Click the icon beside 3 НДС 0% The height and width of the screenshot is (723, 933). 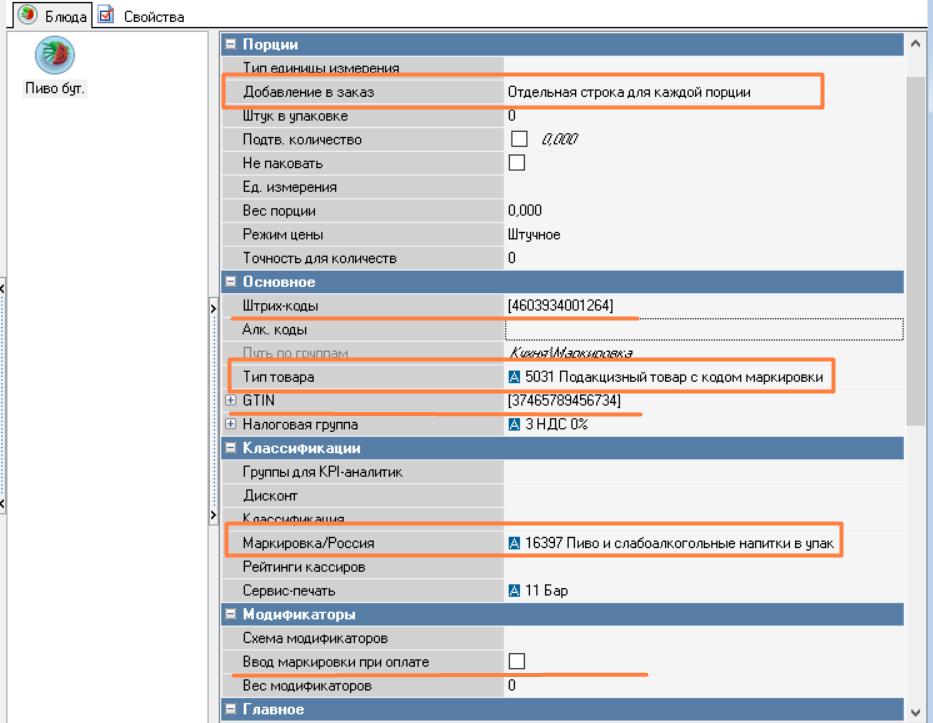pyautogui.click(x=514, y=425)
